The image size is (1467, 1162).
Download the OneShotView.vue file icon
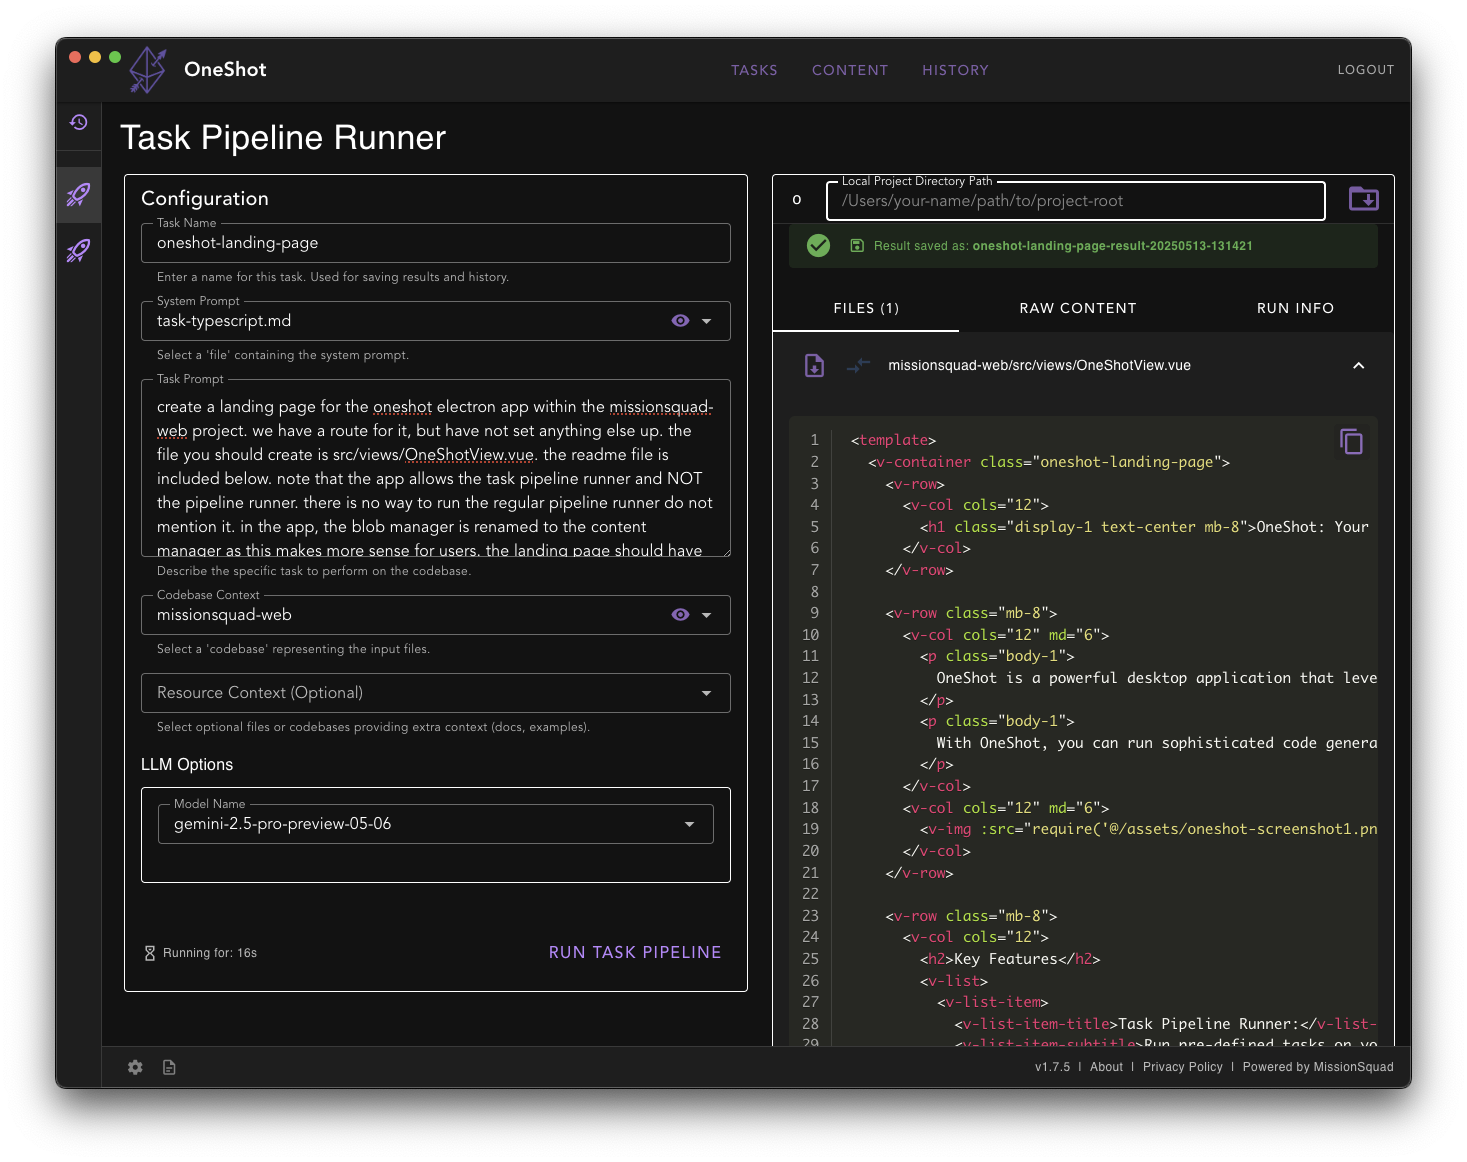[x=815, y=366]
